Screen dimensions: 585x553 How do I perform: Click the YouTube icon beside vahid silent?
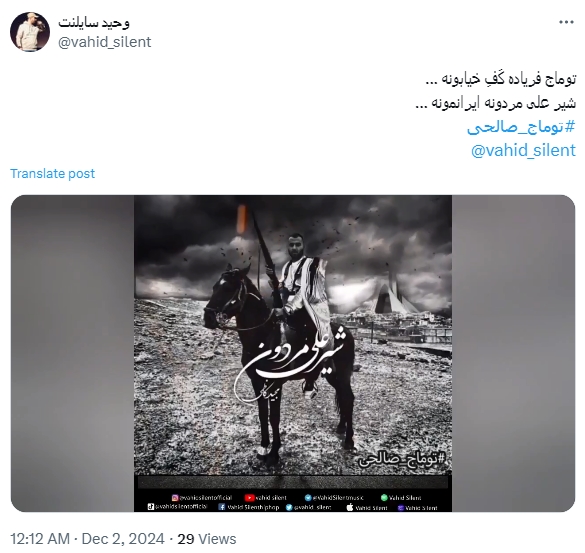pyautogui.click(x=249, y=498)
